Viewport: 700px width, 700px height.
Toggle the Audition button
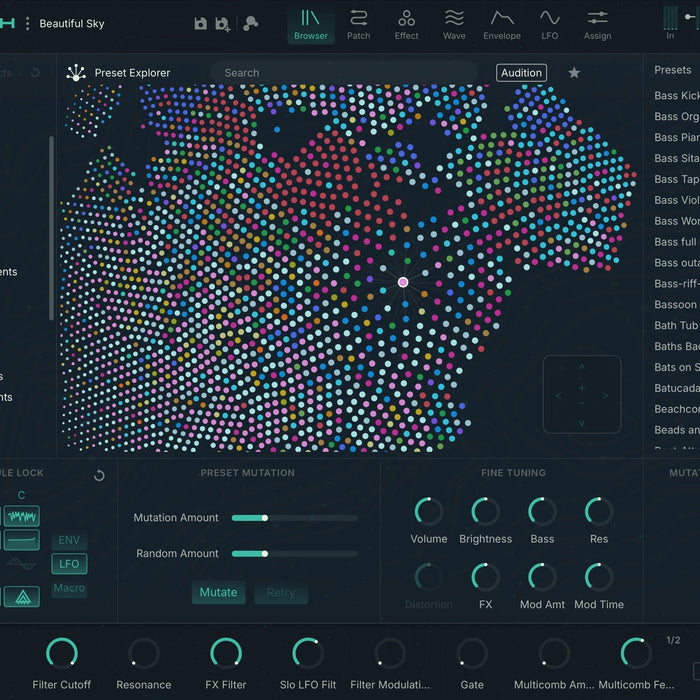pos(521,73)
